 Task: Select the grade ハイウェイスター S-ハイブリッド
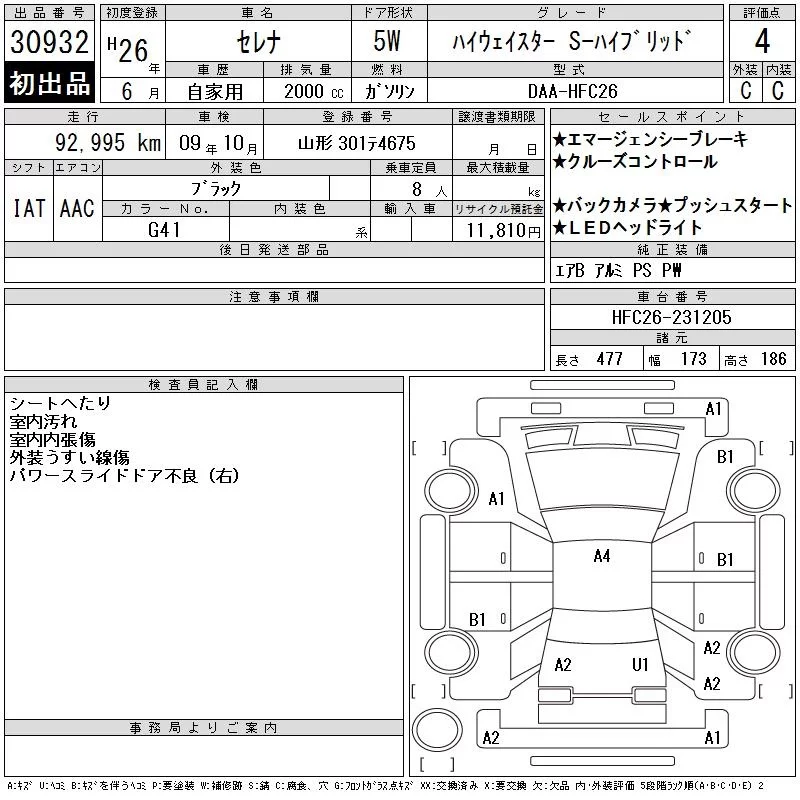click(571, 41)
